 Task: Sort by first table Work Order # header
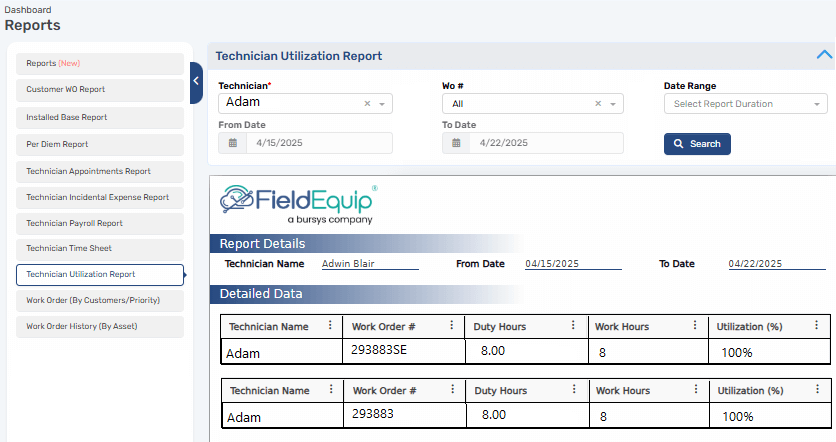[383, 327]
